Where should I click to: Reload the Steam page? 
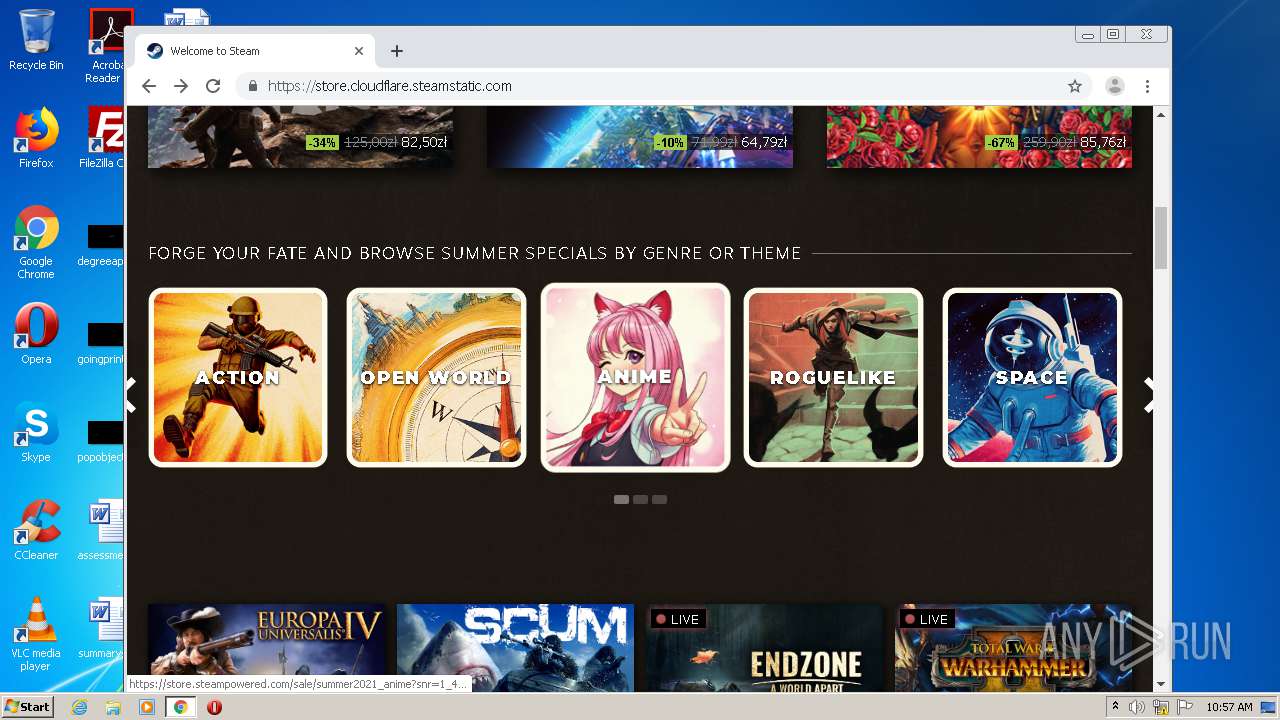point(213,86)
